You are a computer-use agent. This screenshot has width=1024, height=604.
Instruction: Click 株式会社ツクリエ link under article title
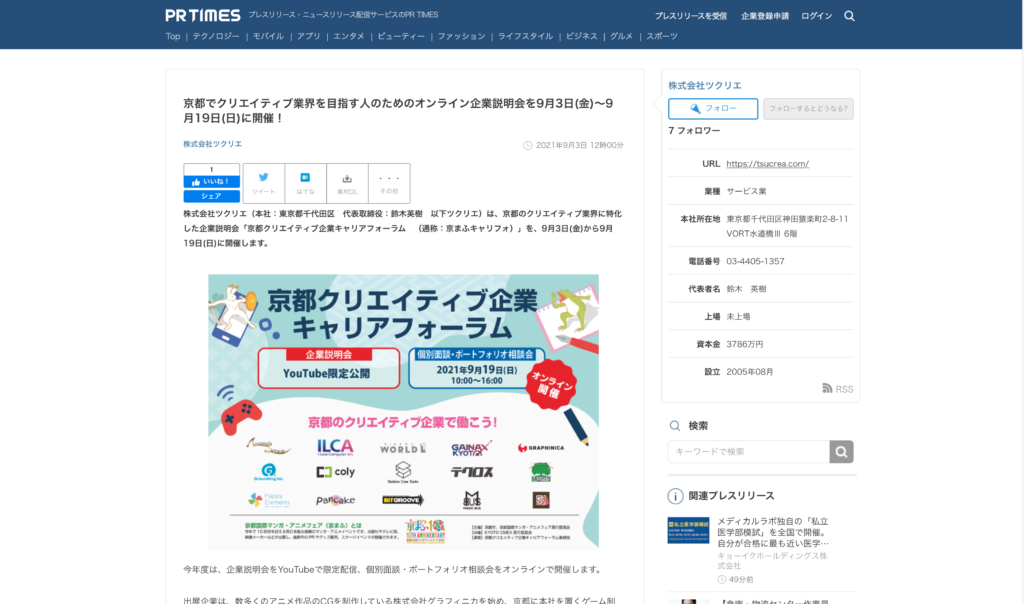coord(212,144)
